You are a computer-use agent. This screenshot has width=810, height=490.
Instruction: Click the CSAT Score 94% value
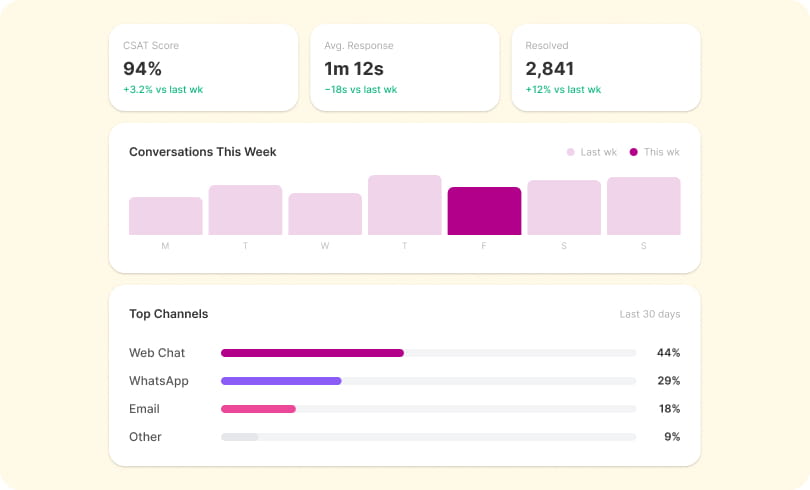point(142,69)
